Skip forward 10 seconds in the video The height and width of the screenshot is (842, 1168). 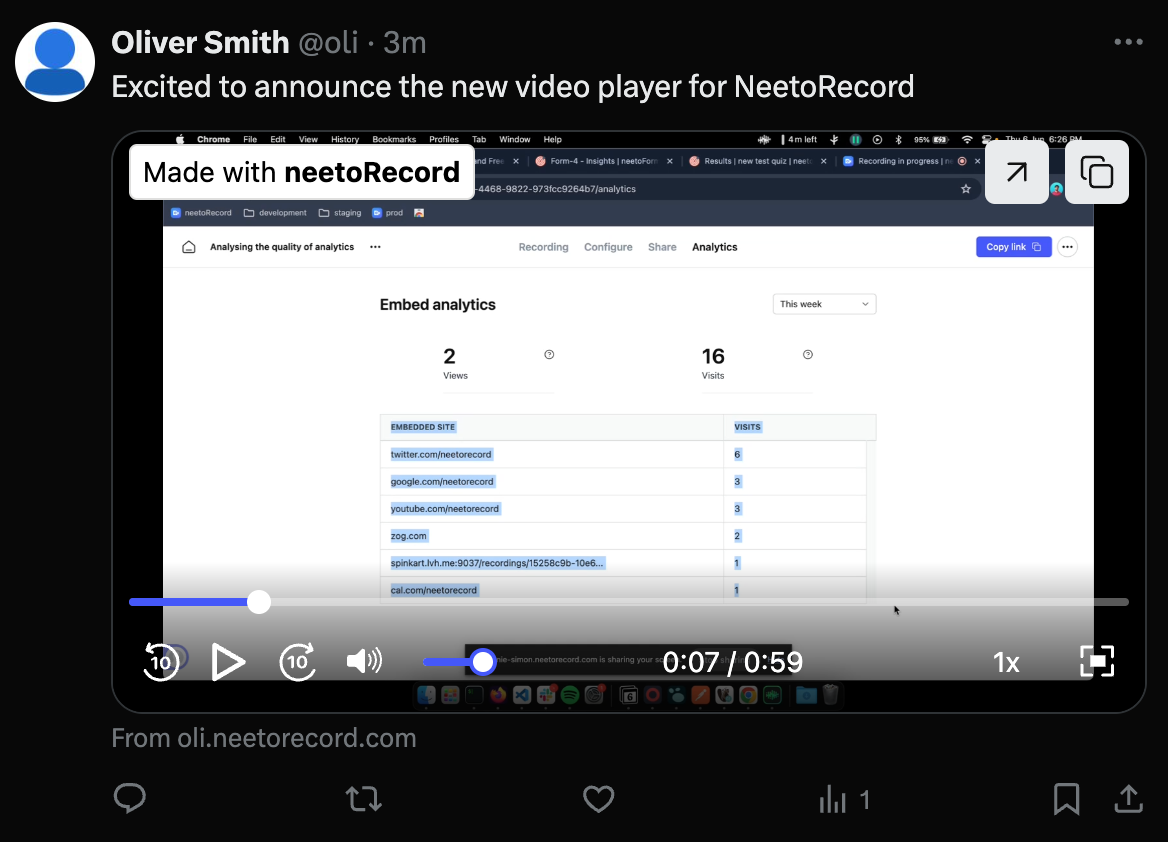pyautogui.click(x=297, y=661)
